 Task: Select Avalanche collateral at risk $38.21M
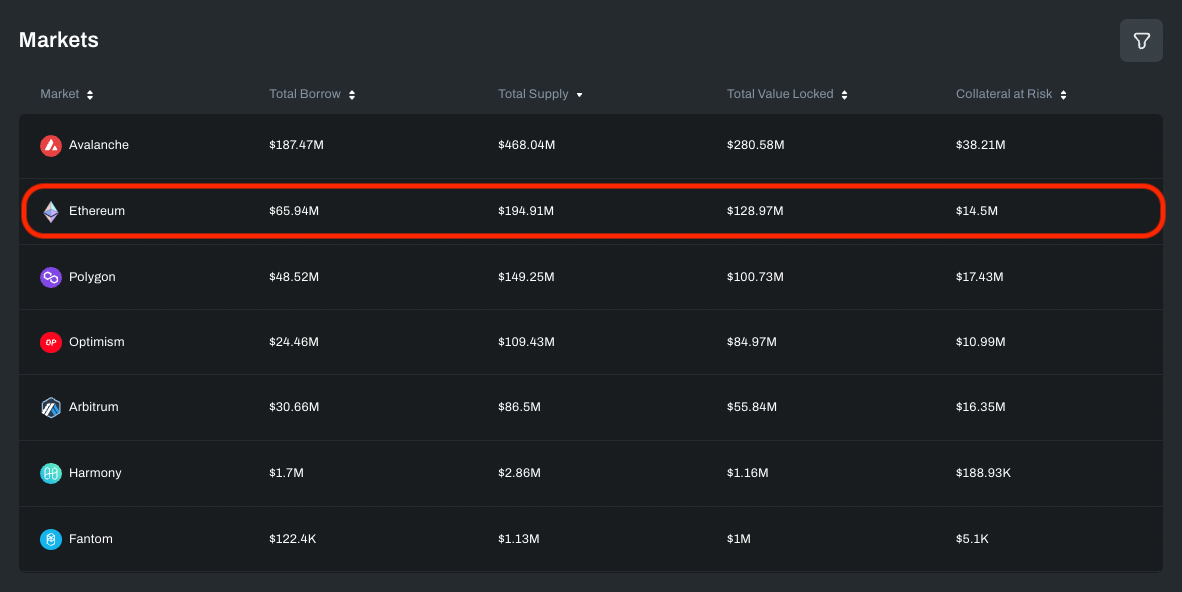click(981, 145)
